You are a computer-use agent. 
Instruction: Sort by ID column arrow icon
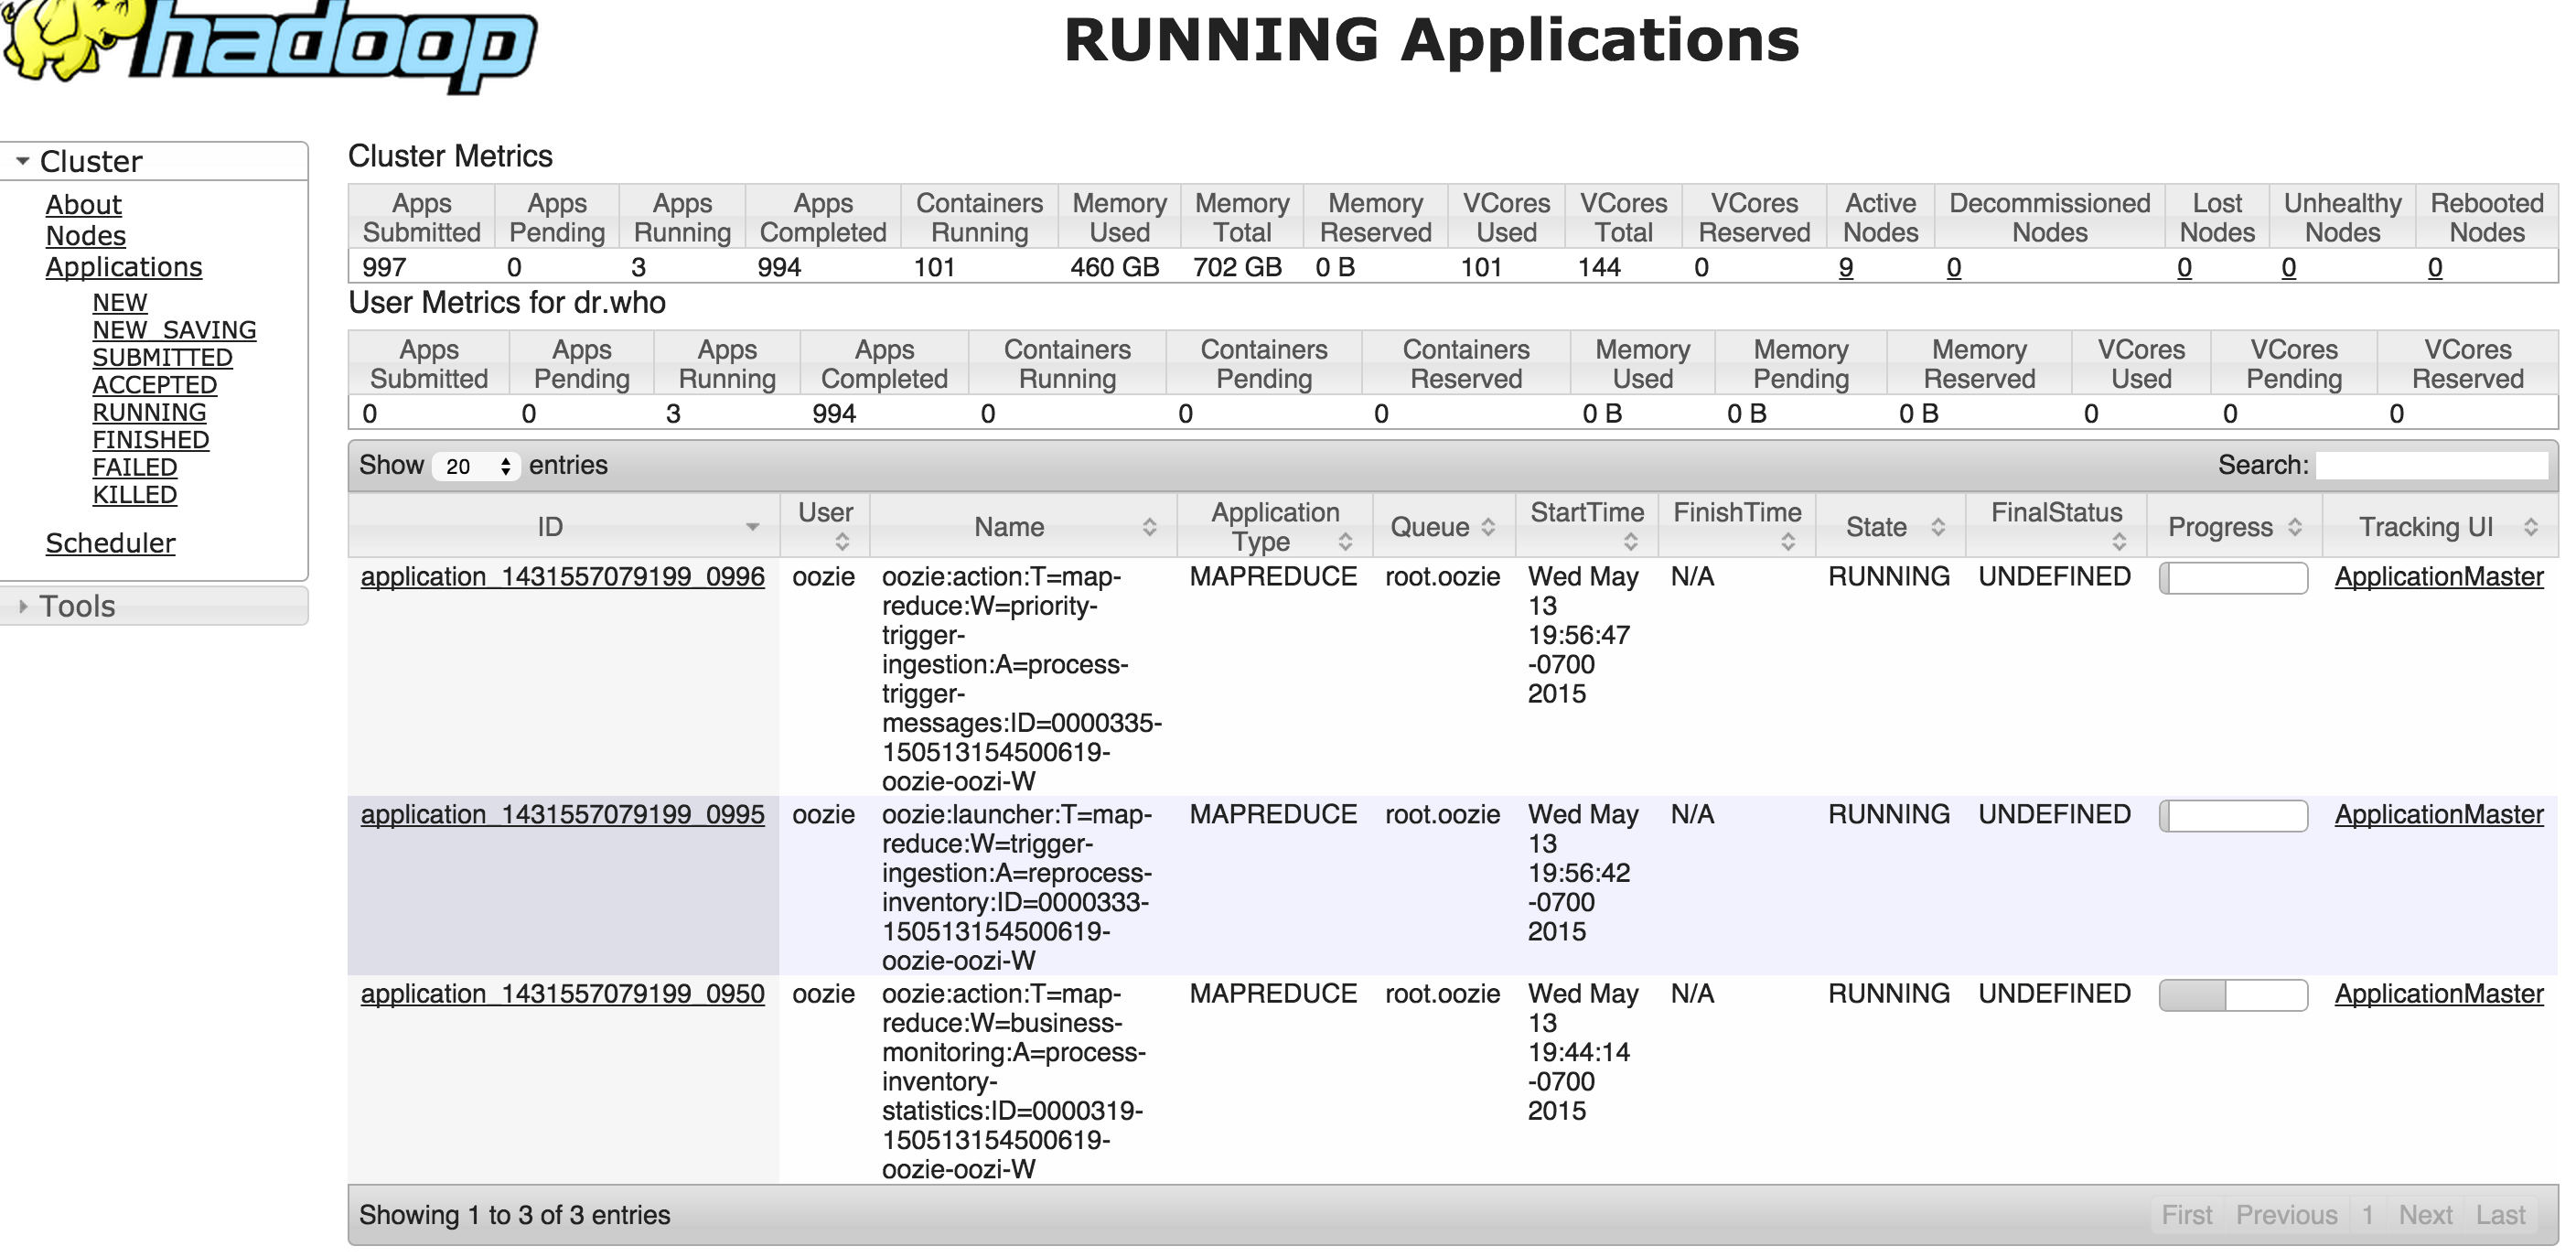coord(752,527)
